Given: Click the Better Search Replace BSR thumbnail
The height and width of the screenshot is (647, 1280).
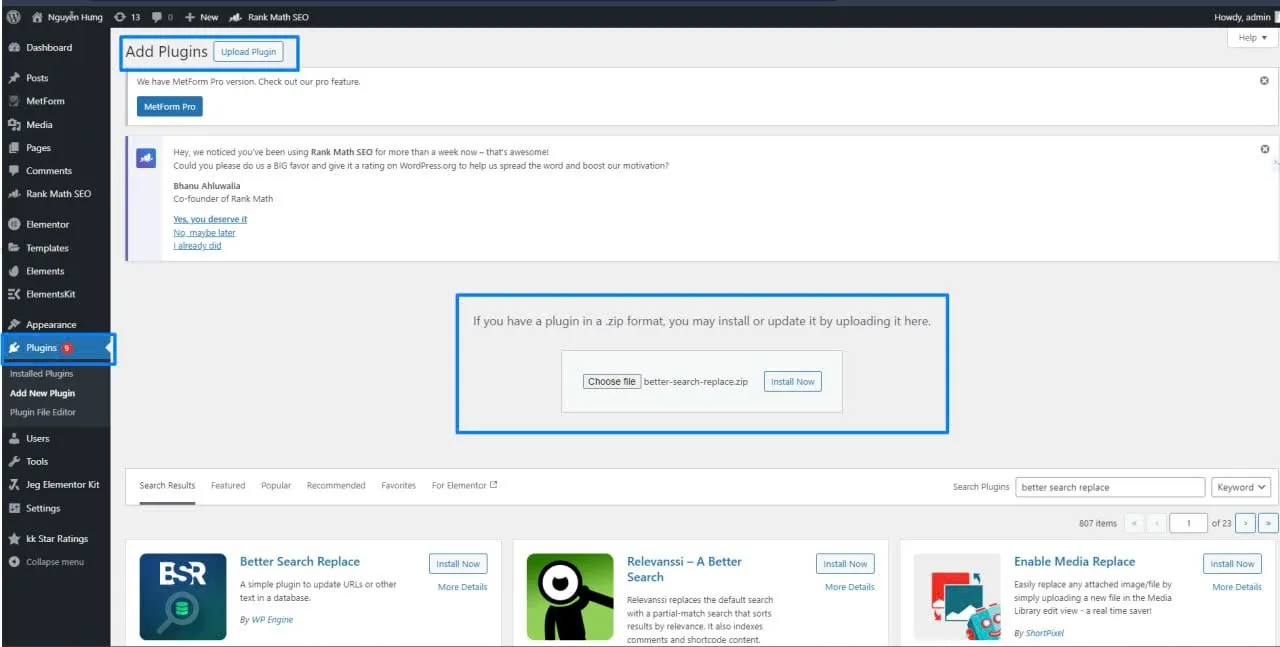Looking at the screenshot, I should coord(183,597).
